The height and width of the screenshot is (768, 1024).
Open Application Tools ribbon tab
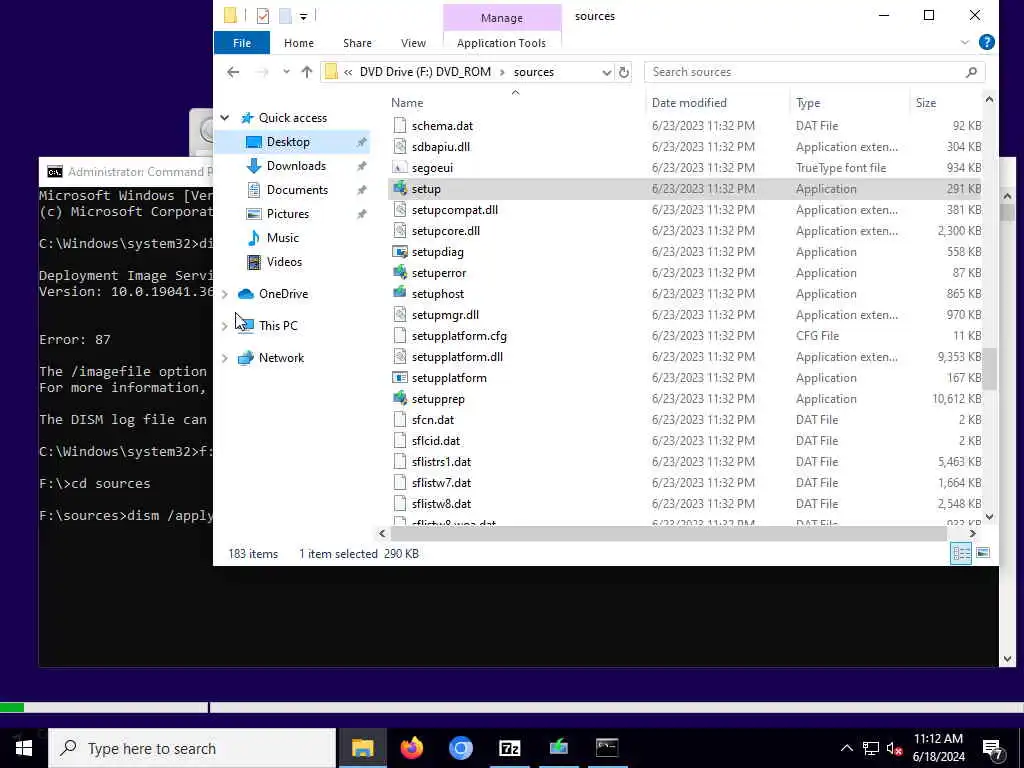[x=501, y=42]
